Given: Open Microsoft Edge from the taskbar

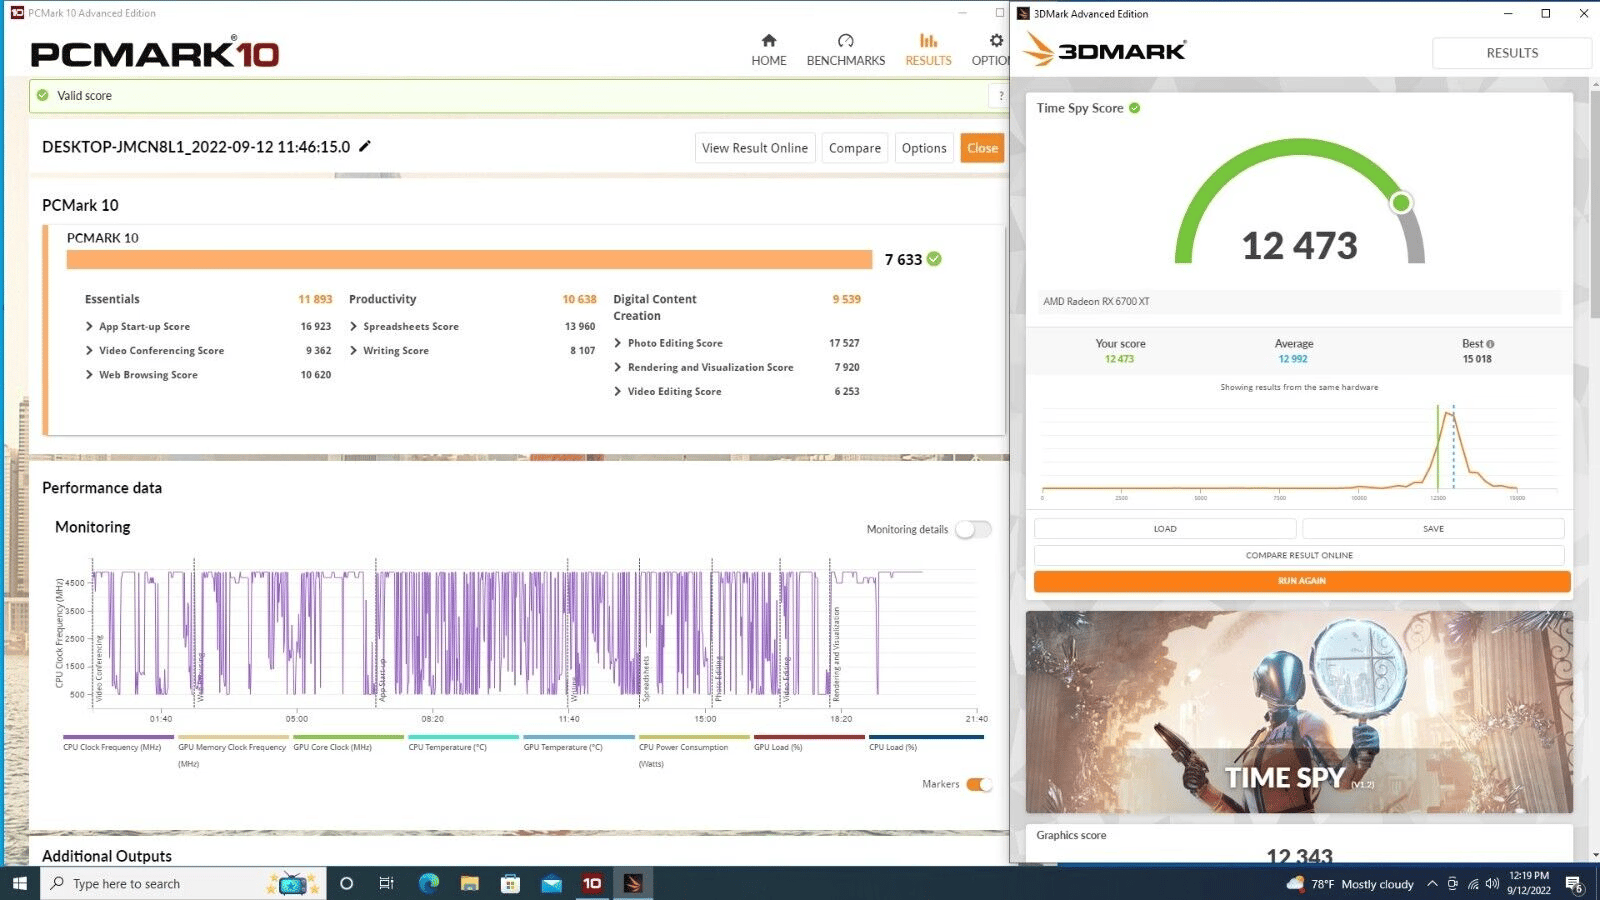Looking at the screenshot, I should tap(429, 883).
